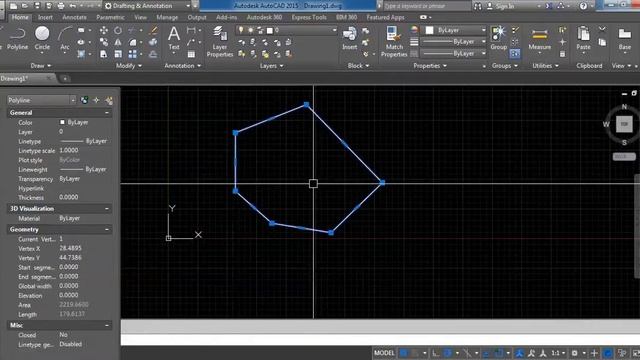The height and width of the screenshot is (360, 640).
Task: Click the command line input area
Action: pos(380,340)
